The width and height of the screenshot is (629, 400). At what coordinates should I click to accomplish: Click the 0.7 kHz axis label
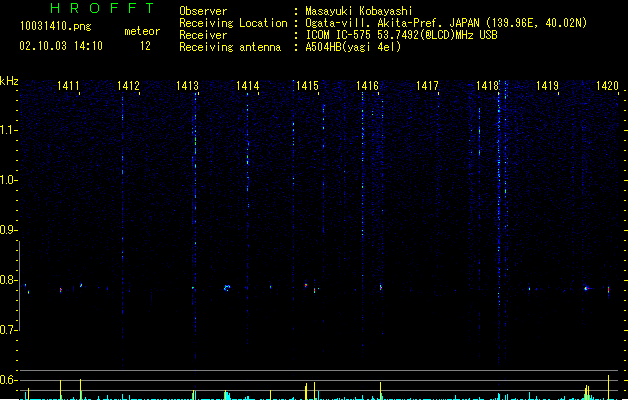click(x=8, y=330)
